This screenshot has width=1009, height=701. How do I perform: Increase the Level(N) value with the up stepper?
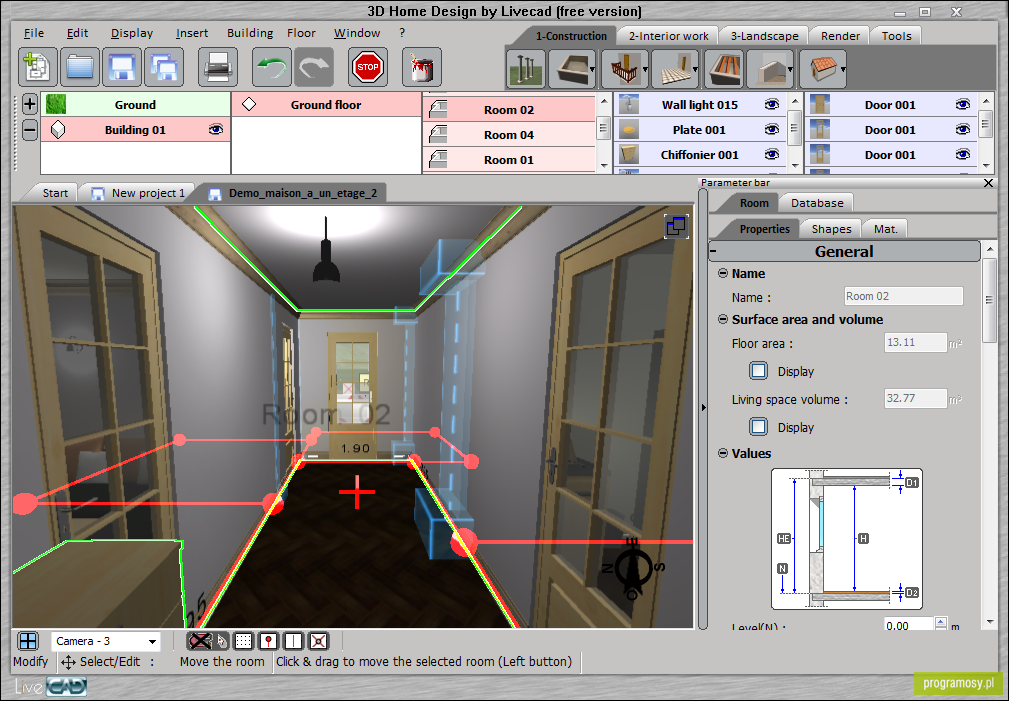click(941, 622)
